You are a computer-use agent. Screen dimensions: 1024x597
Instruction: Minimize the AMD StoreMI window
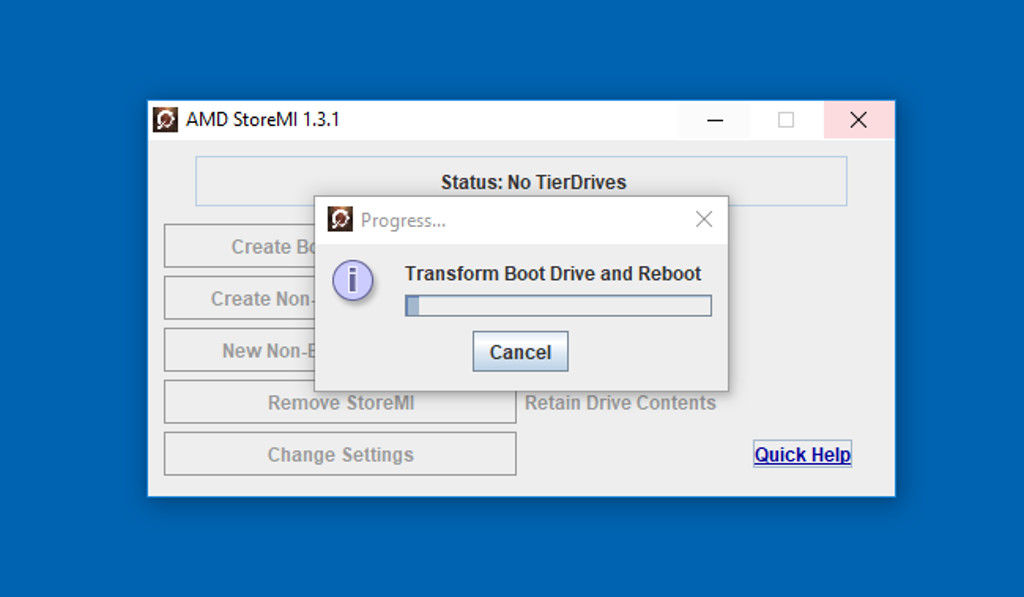point(715,120)
